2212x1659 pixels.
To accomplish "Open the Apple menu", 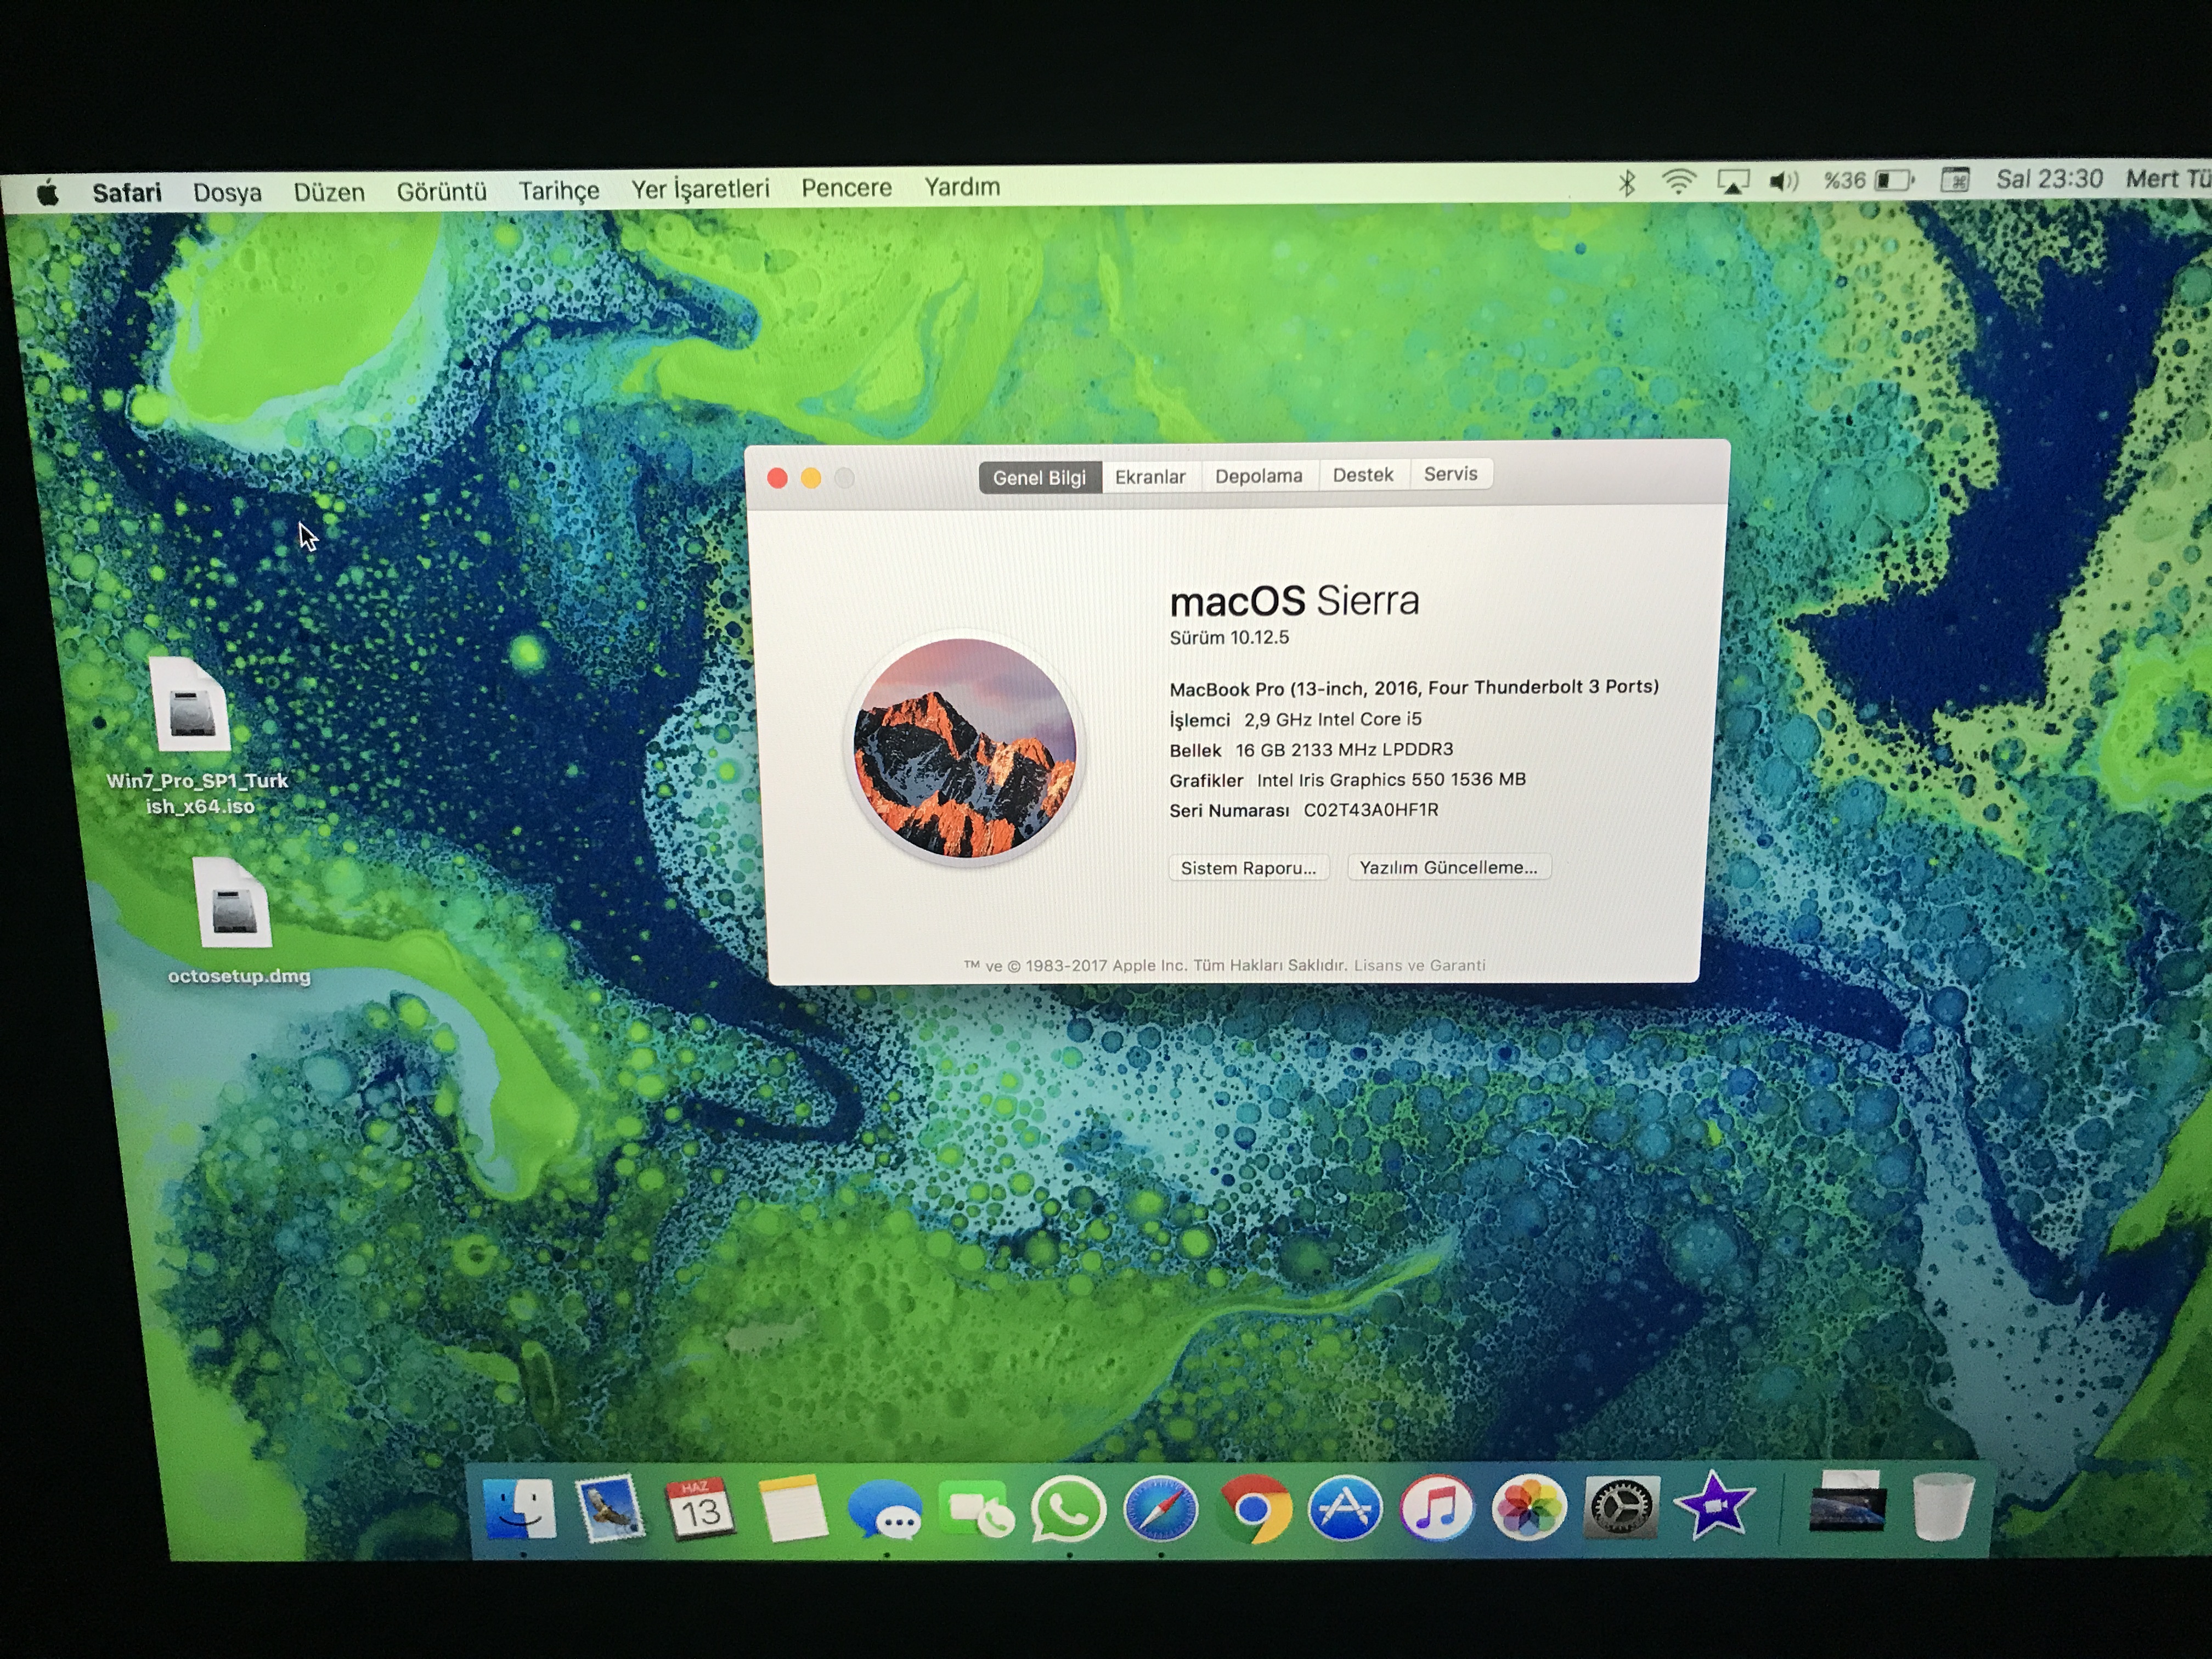I will (x=47, y=193).
